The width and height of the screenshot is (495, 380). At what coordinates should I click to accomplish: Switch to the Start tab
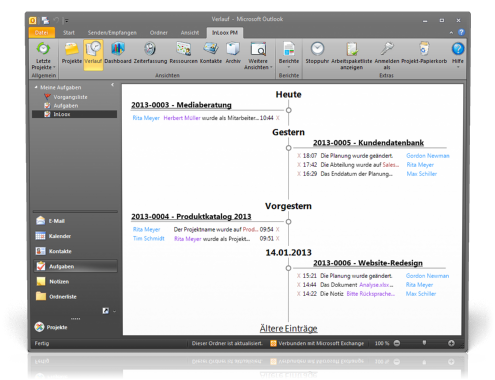point(69,33)
